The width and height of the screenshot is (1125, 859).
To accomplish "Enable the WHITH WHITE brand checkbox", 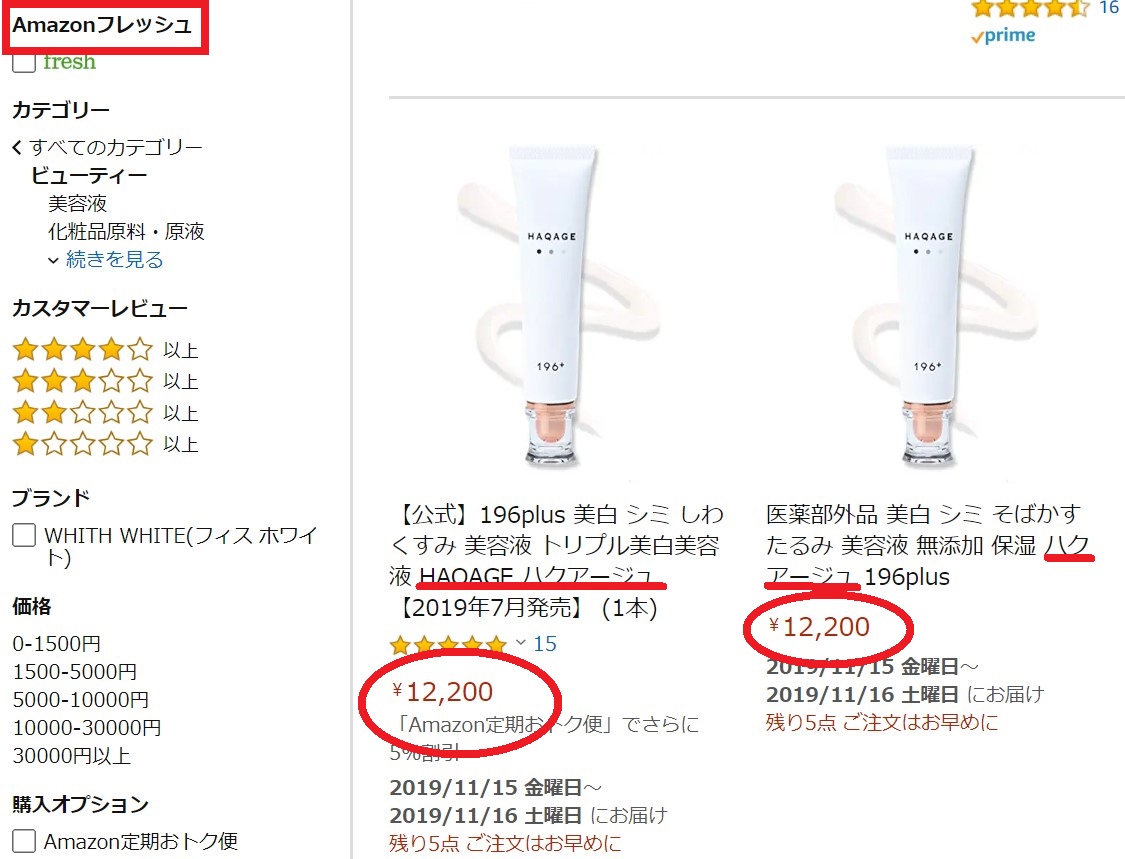I will pos(24,535).
